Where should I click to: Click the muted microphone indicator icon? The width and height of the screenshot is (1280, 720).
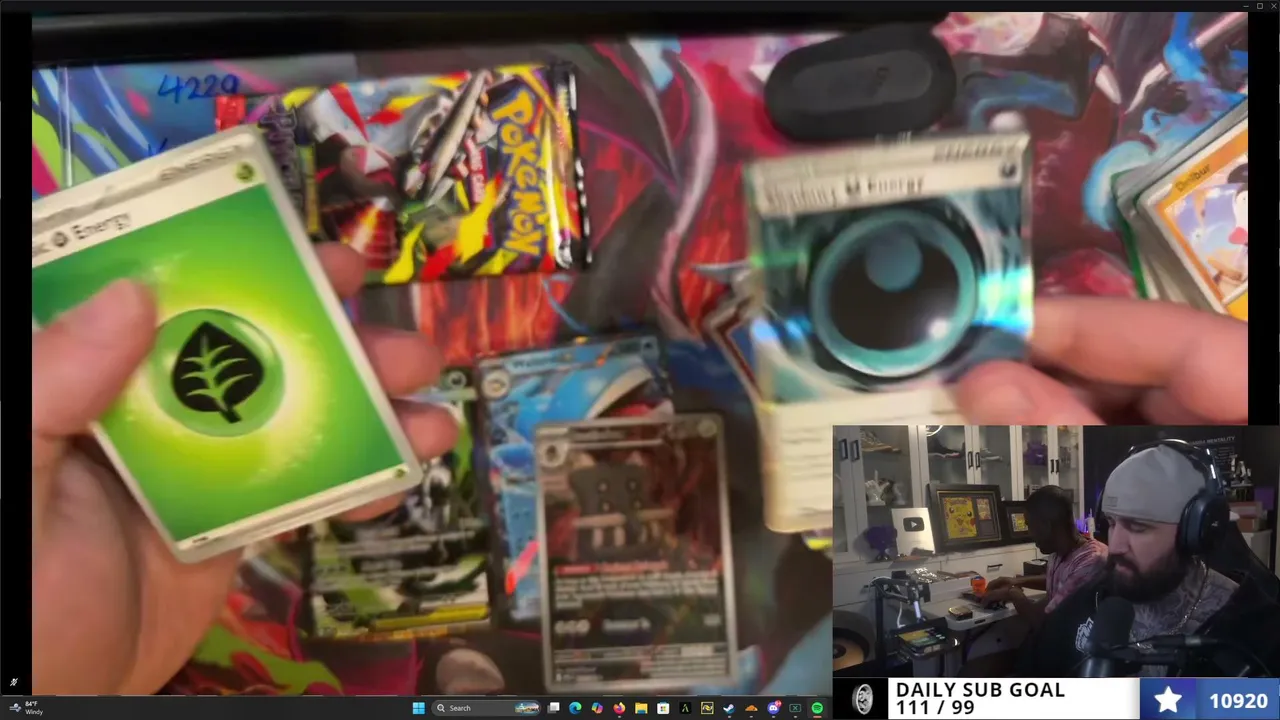pos(13,682)
